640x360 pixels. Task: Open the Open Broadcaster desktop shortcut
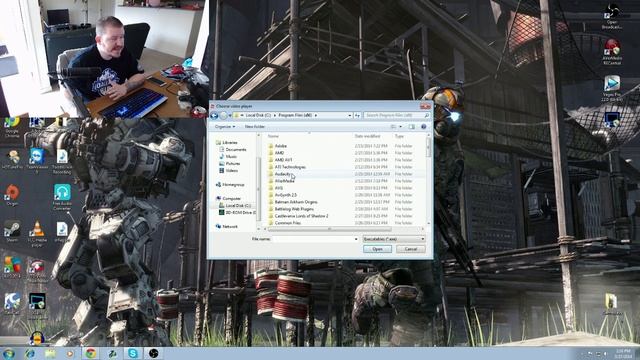click(x=612, y=17)
